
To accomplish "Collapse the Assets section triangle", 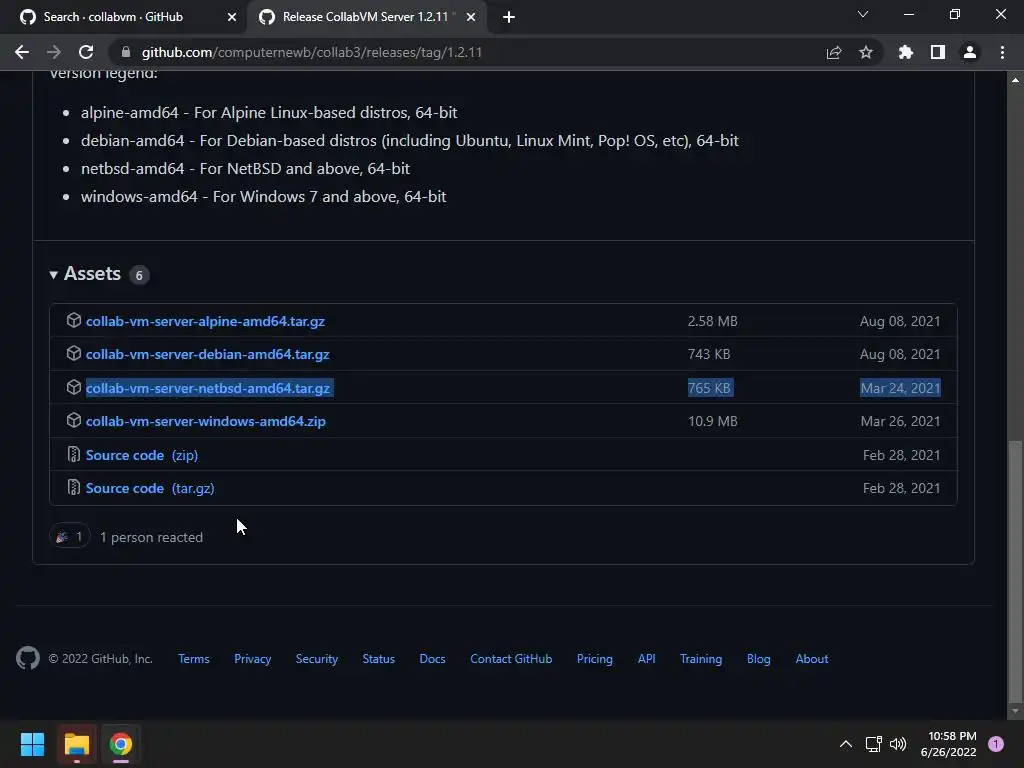I will tap(54, 275).
